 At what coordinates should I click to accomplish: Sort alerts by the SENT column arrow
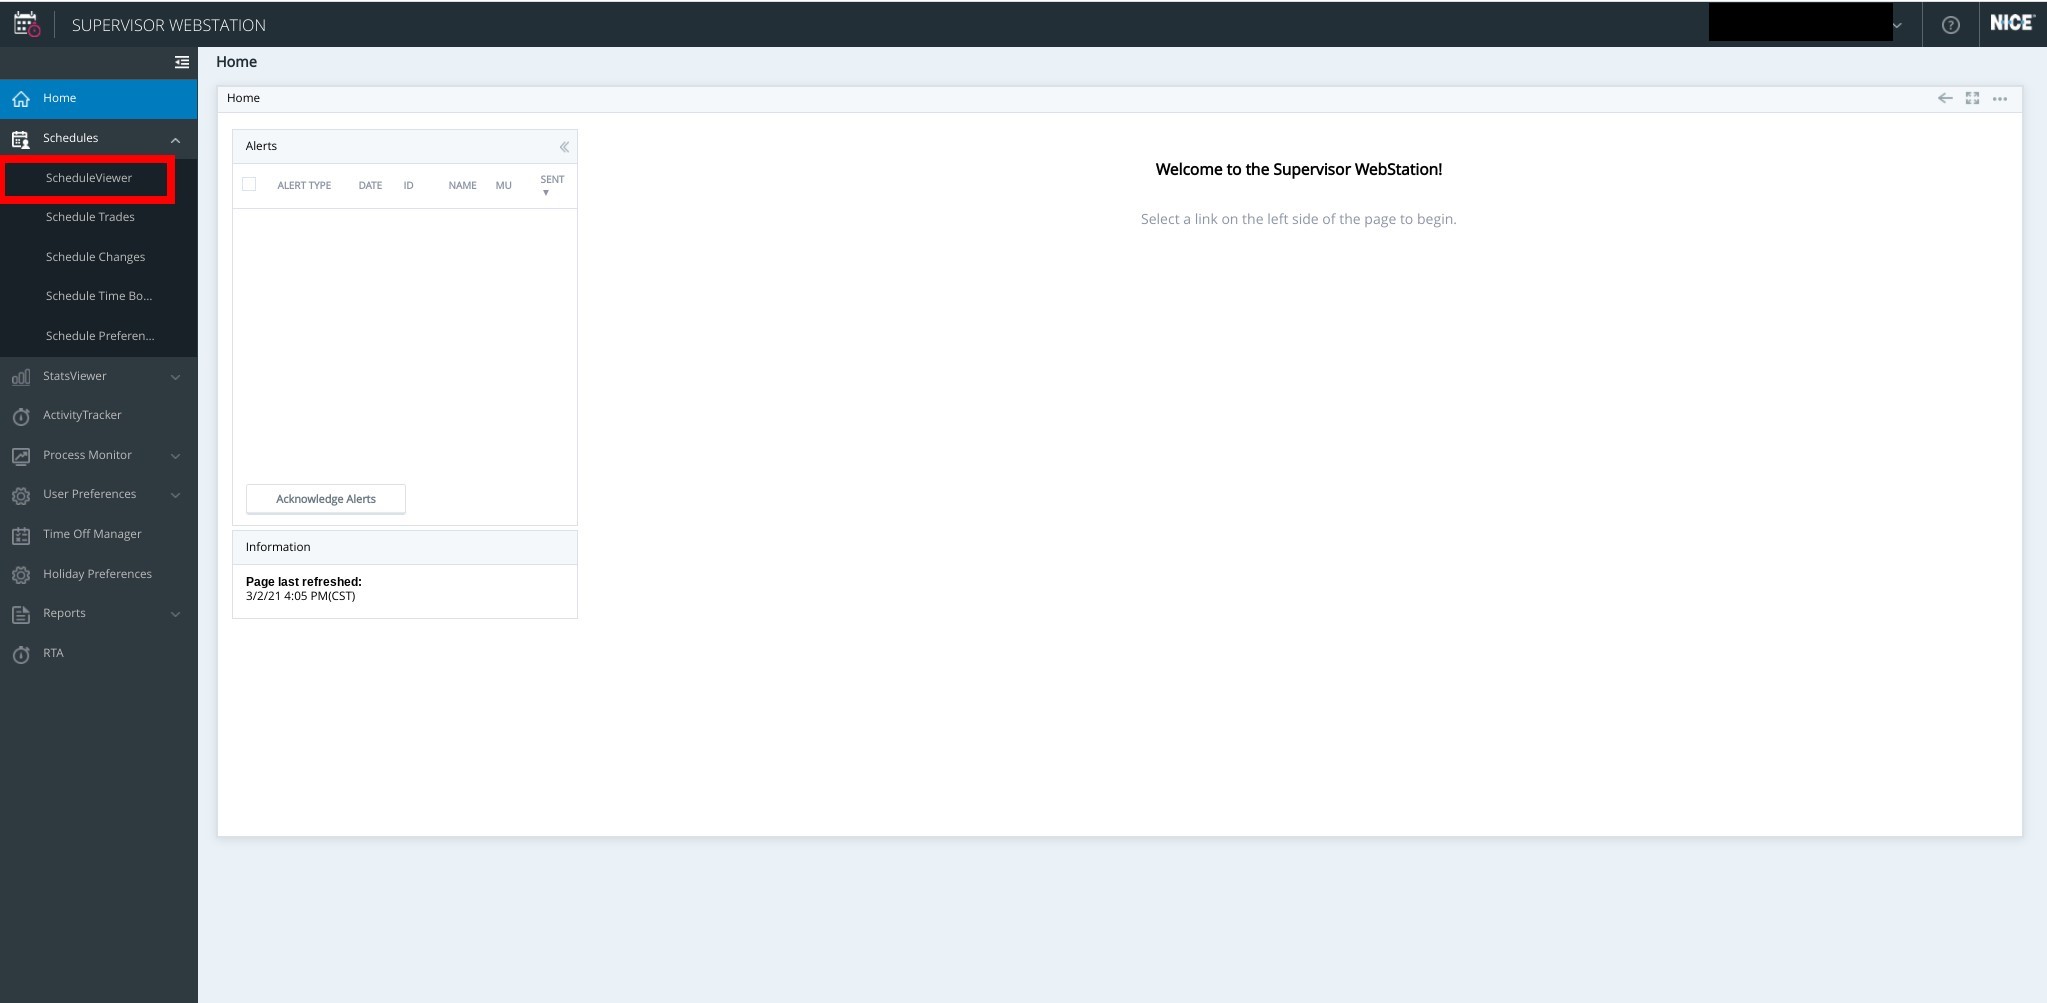coord(546,193)
